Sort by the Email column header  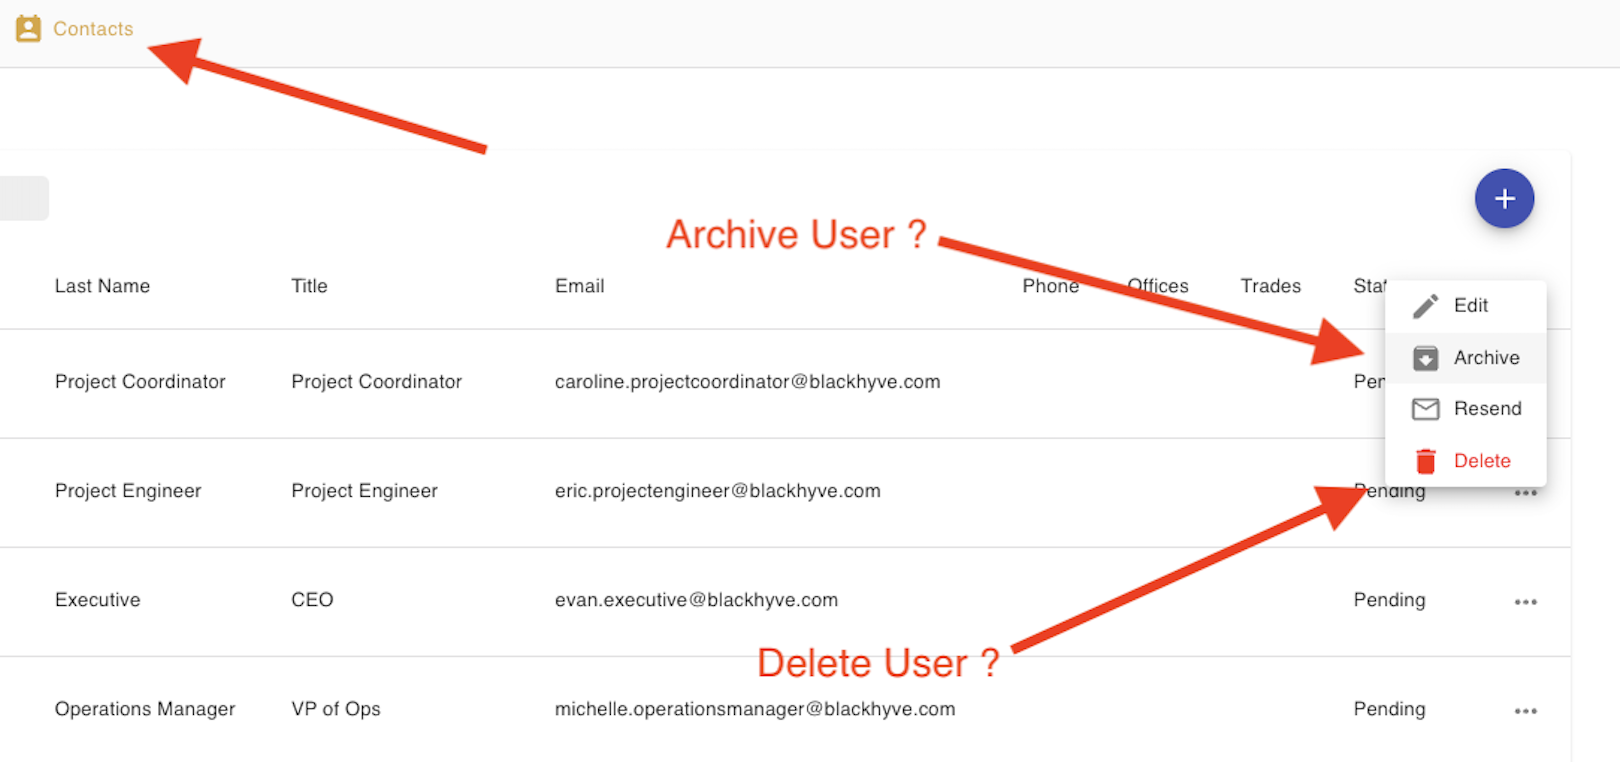pos(579,286)
